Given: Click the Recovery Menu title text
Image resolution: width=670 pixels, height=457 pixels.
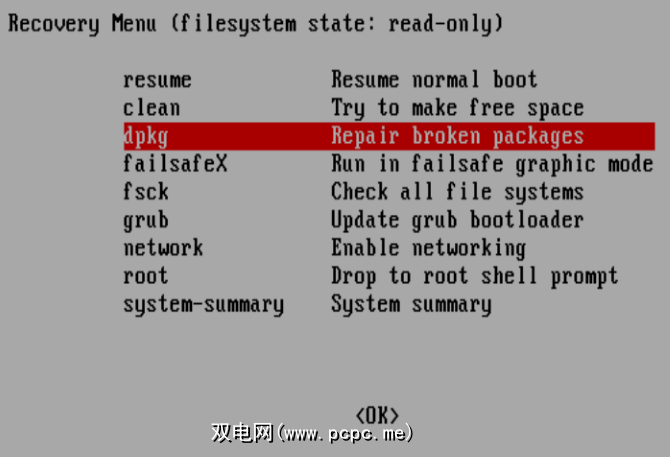Looking at the screenshot, I should (x=255, y=24).
